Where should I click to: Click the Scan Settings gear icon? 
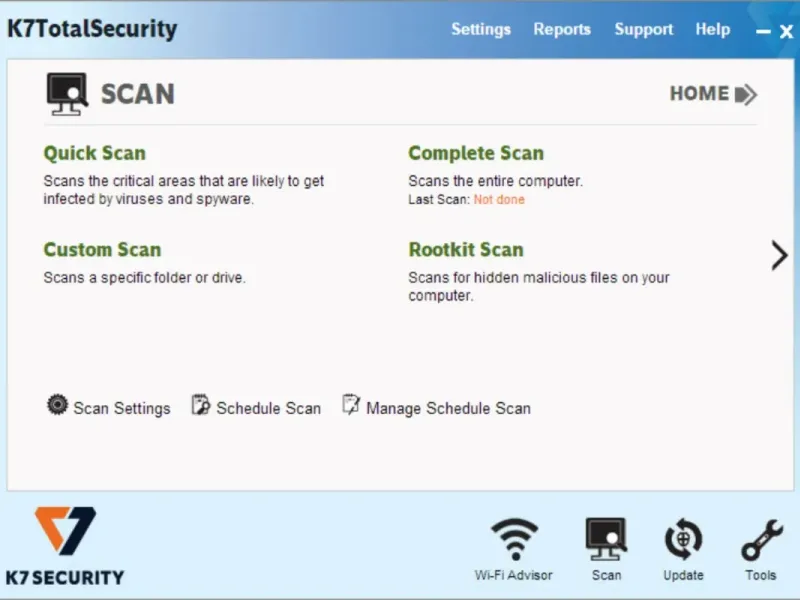[57, 405]
